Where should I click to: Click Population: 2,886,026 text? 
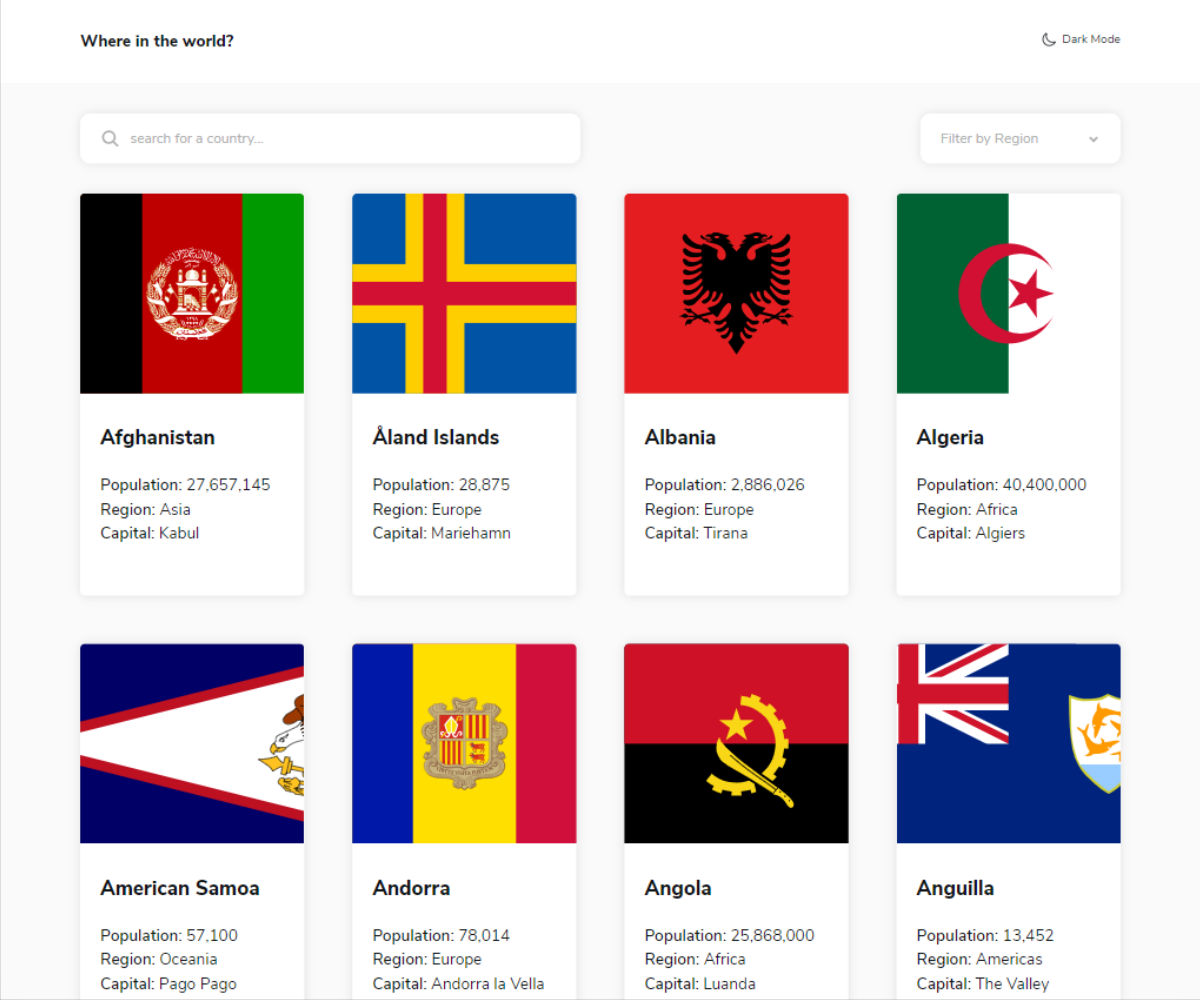point(725,485)
